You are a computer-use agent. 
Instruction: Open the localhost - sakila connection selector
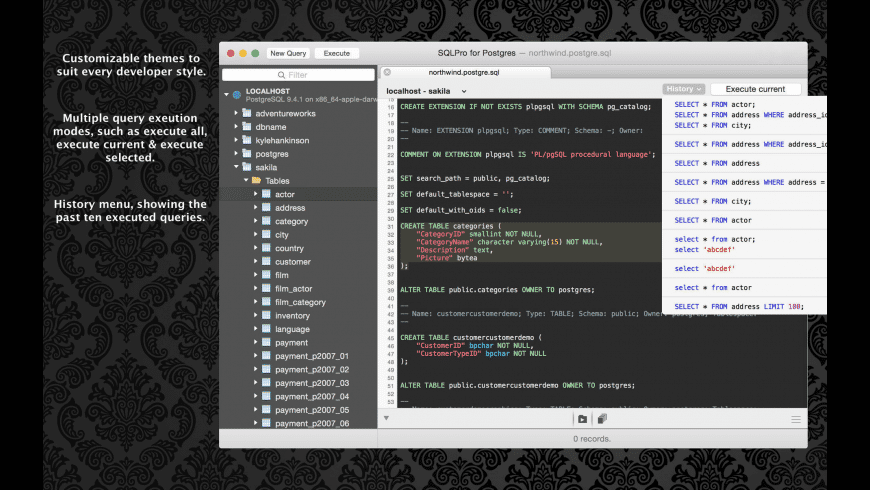pyautogui.click(x=426, y=91)
